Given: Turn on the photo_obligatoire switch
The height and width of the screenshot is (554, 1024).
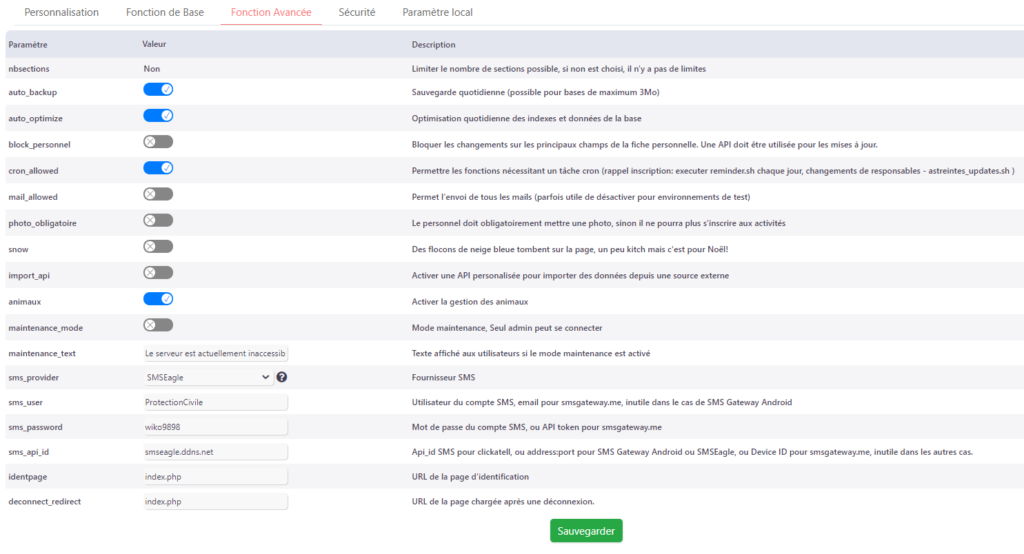Looking at the screenshot, I should [x=158, y=220].
